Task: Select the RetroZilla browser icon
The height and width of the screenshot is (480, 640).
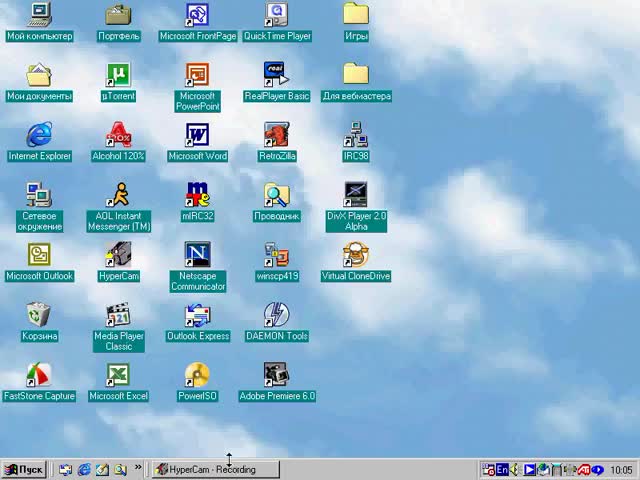Action: 277,135
